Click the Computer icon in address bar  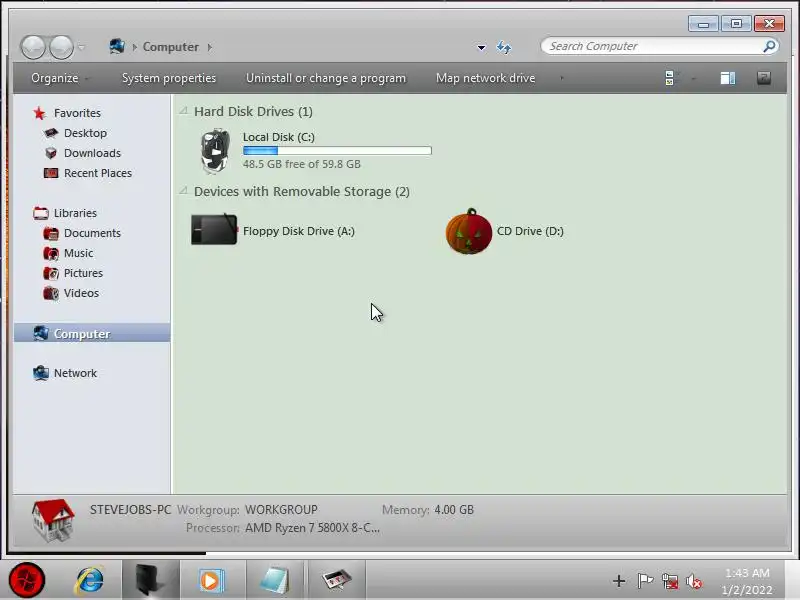point(117,46)
